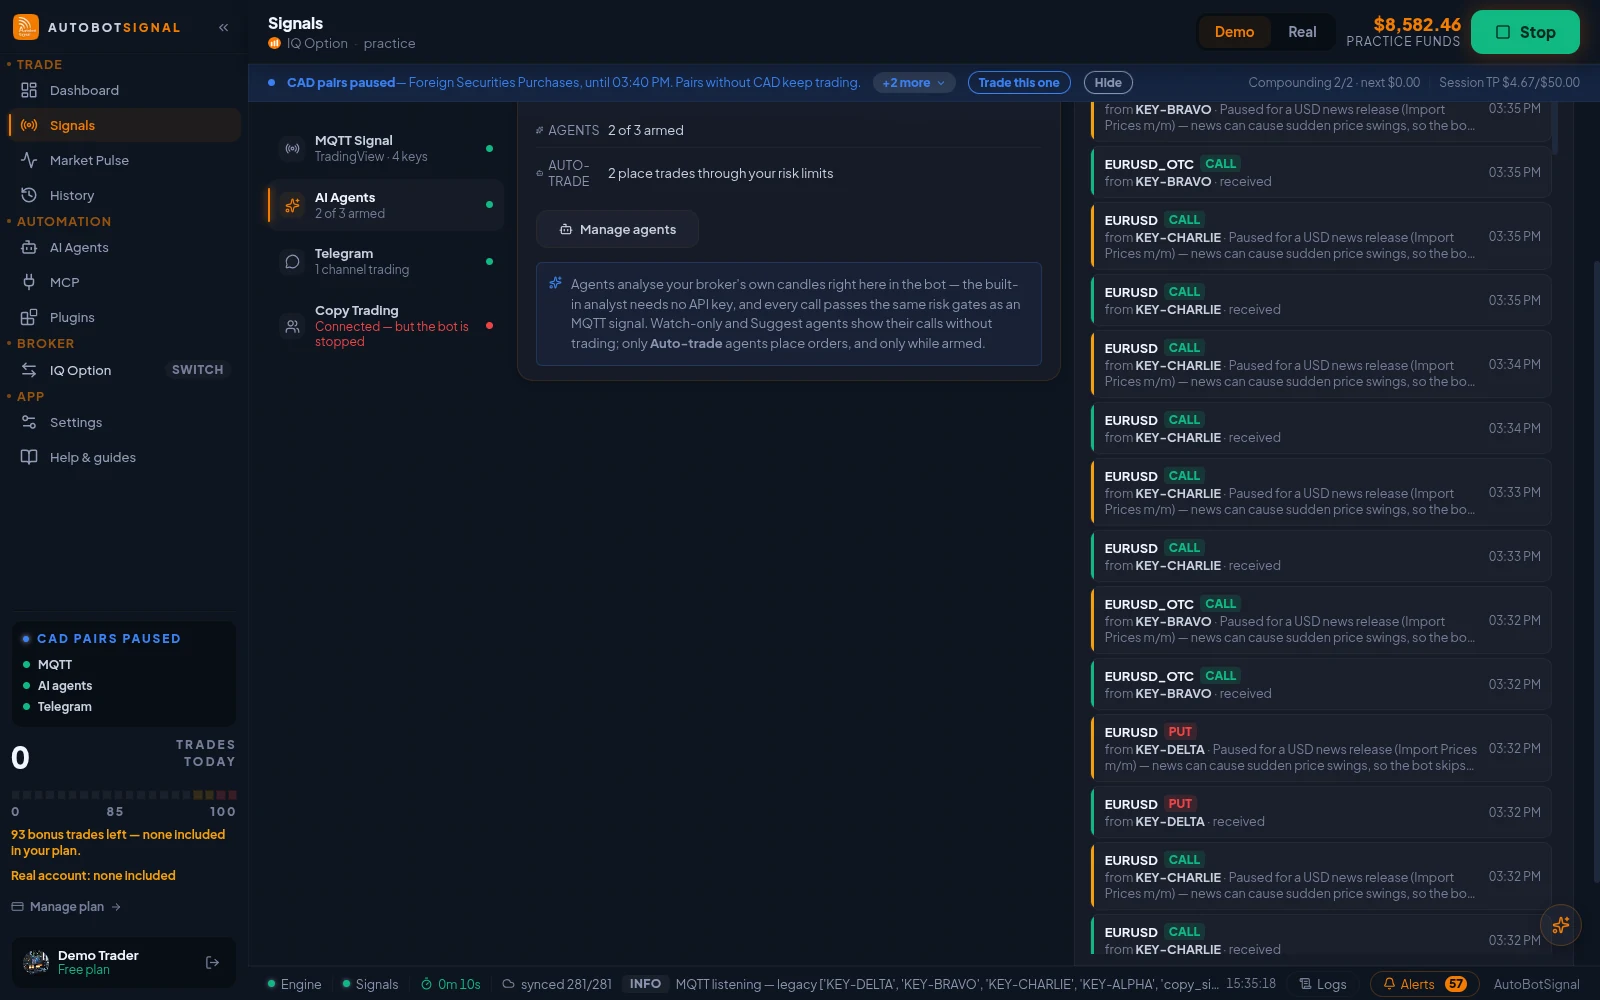Image resolution: width=1600 pixels, height=1000 pixels.
Task: Hide the CAD pairs paused banner
Action: click(x=1108, y=83)
